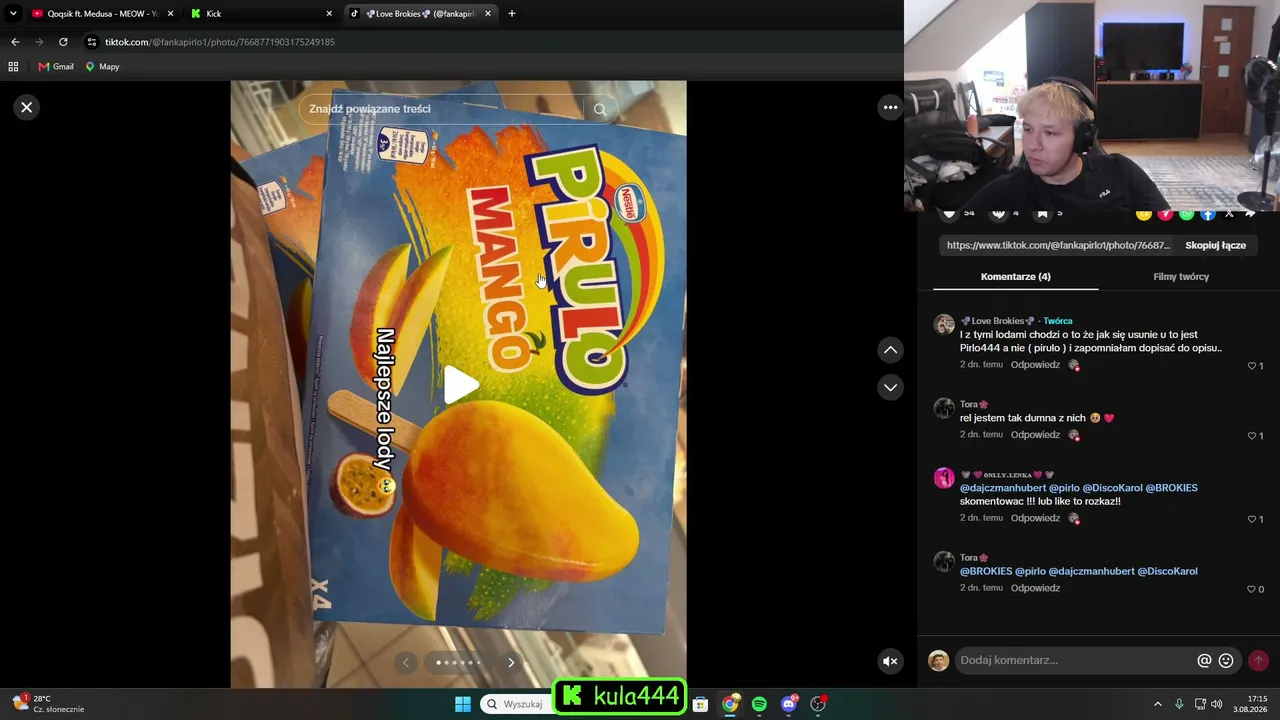Click the tiktok.com address bar URL
The width and height of the screenshot is (1280, 720).
pos(220,42)
